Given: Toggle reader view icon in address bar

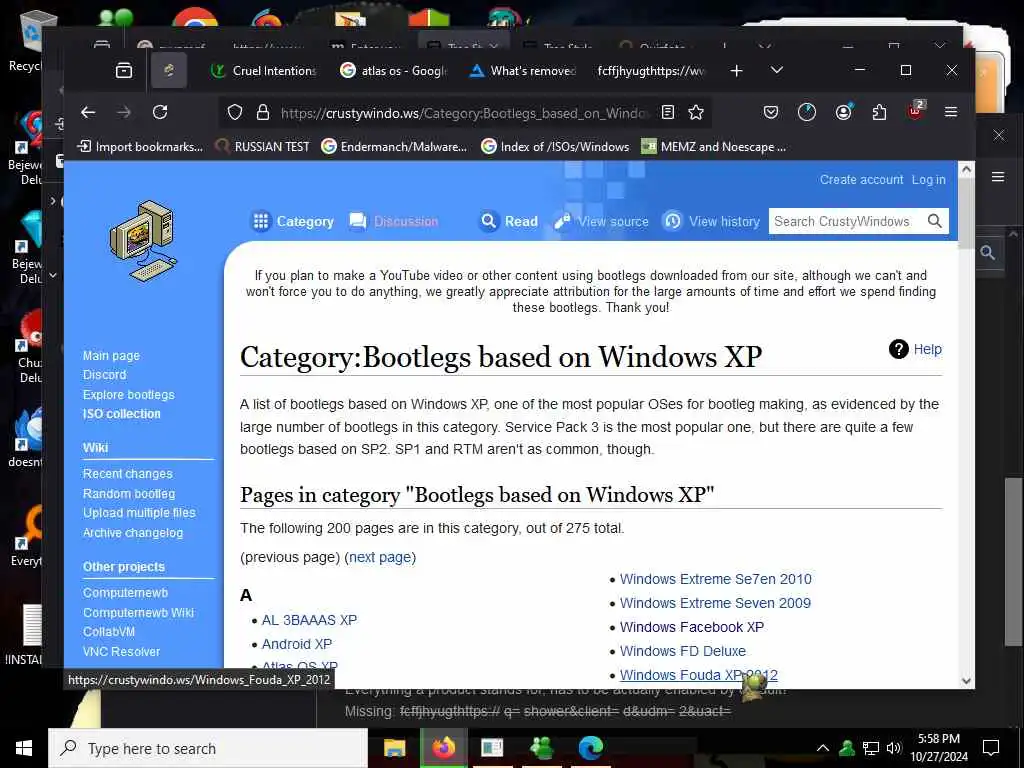Looking at the screenshot, I should pos(667,112).
